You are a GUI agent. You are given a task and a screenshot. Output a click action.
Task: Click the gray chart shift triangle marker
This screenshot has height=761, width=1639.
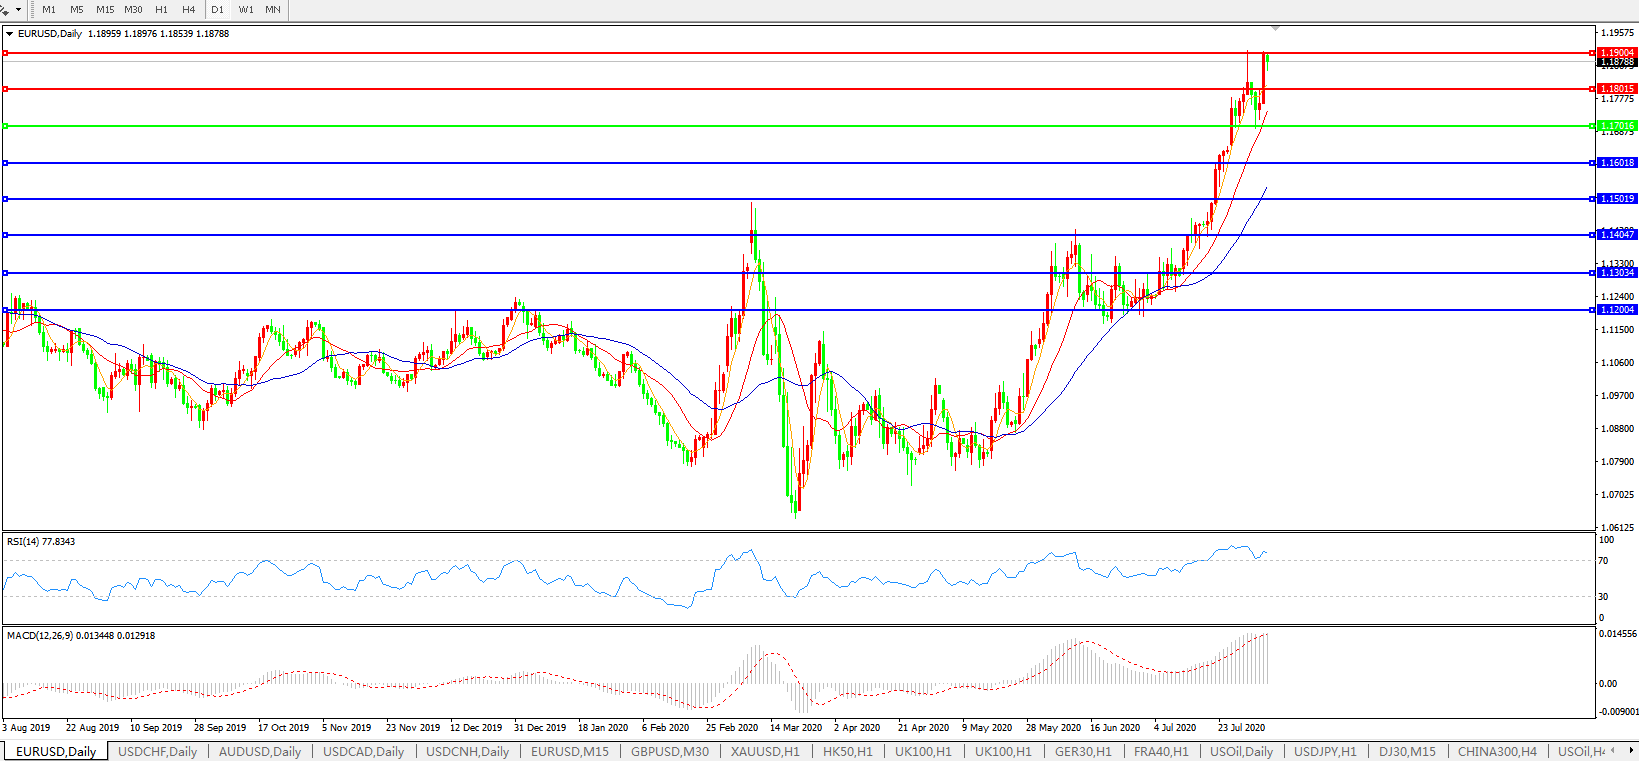click(1275, 28)
